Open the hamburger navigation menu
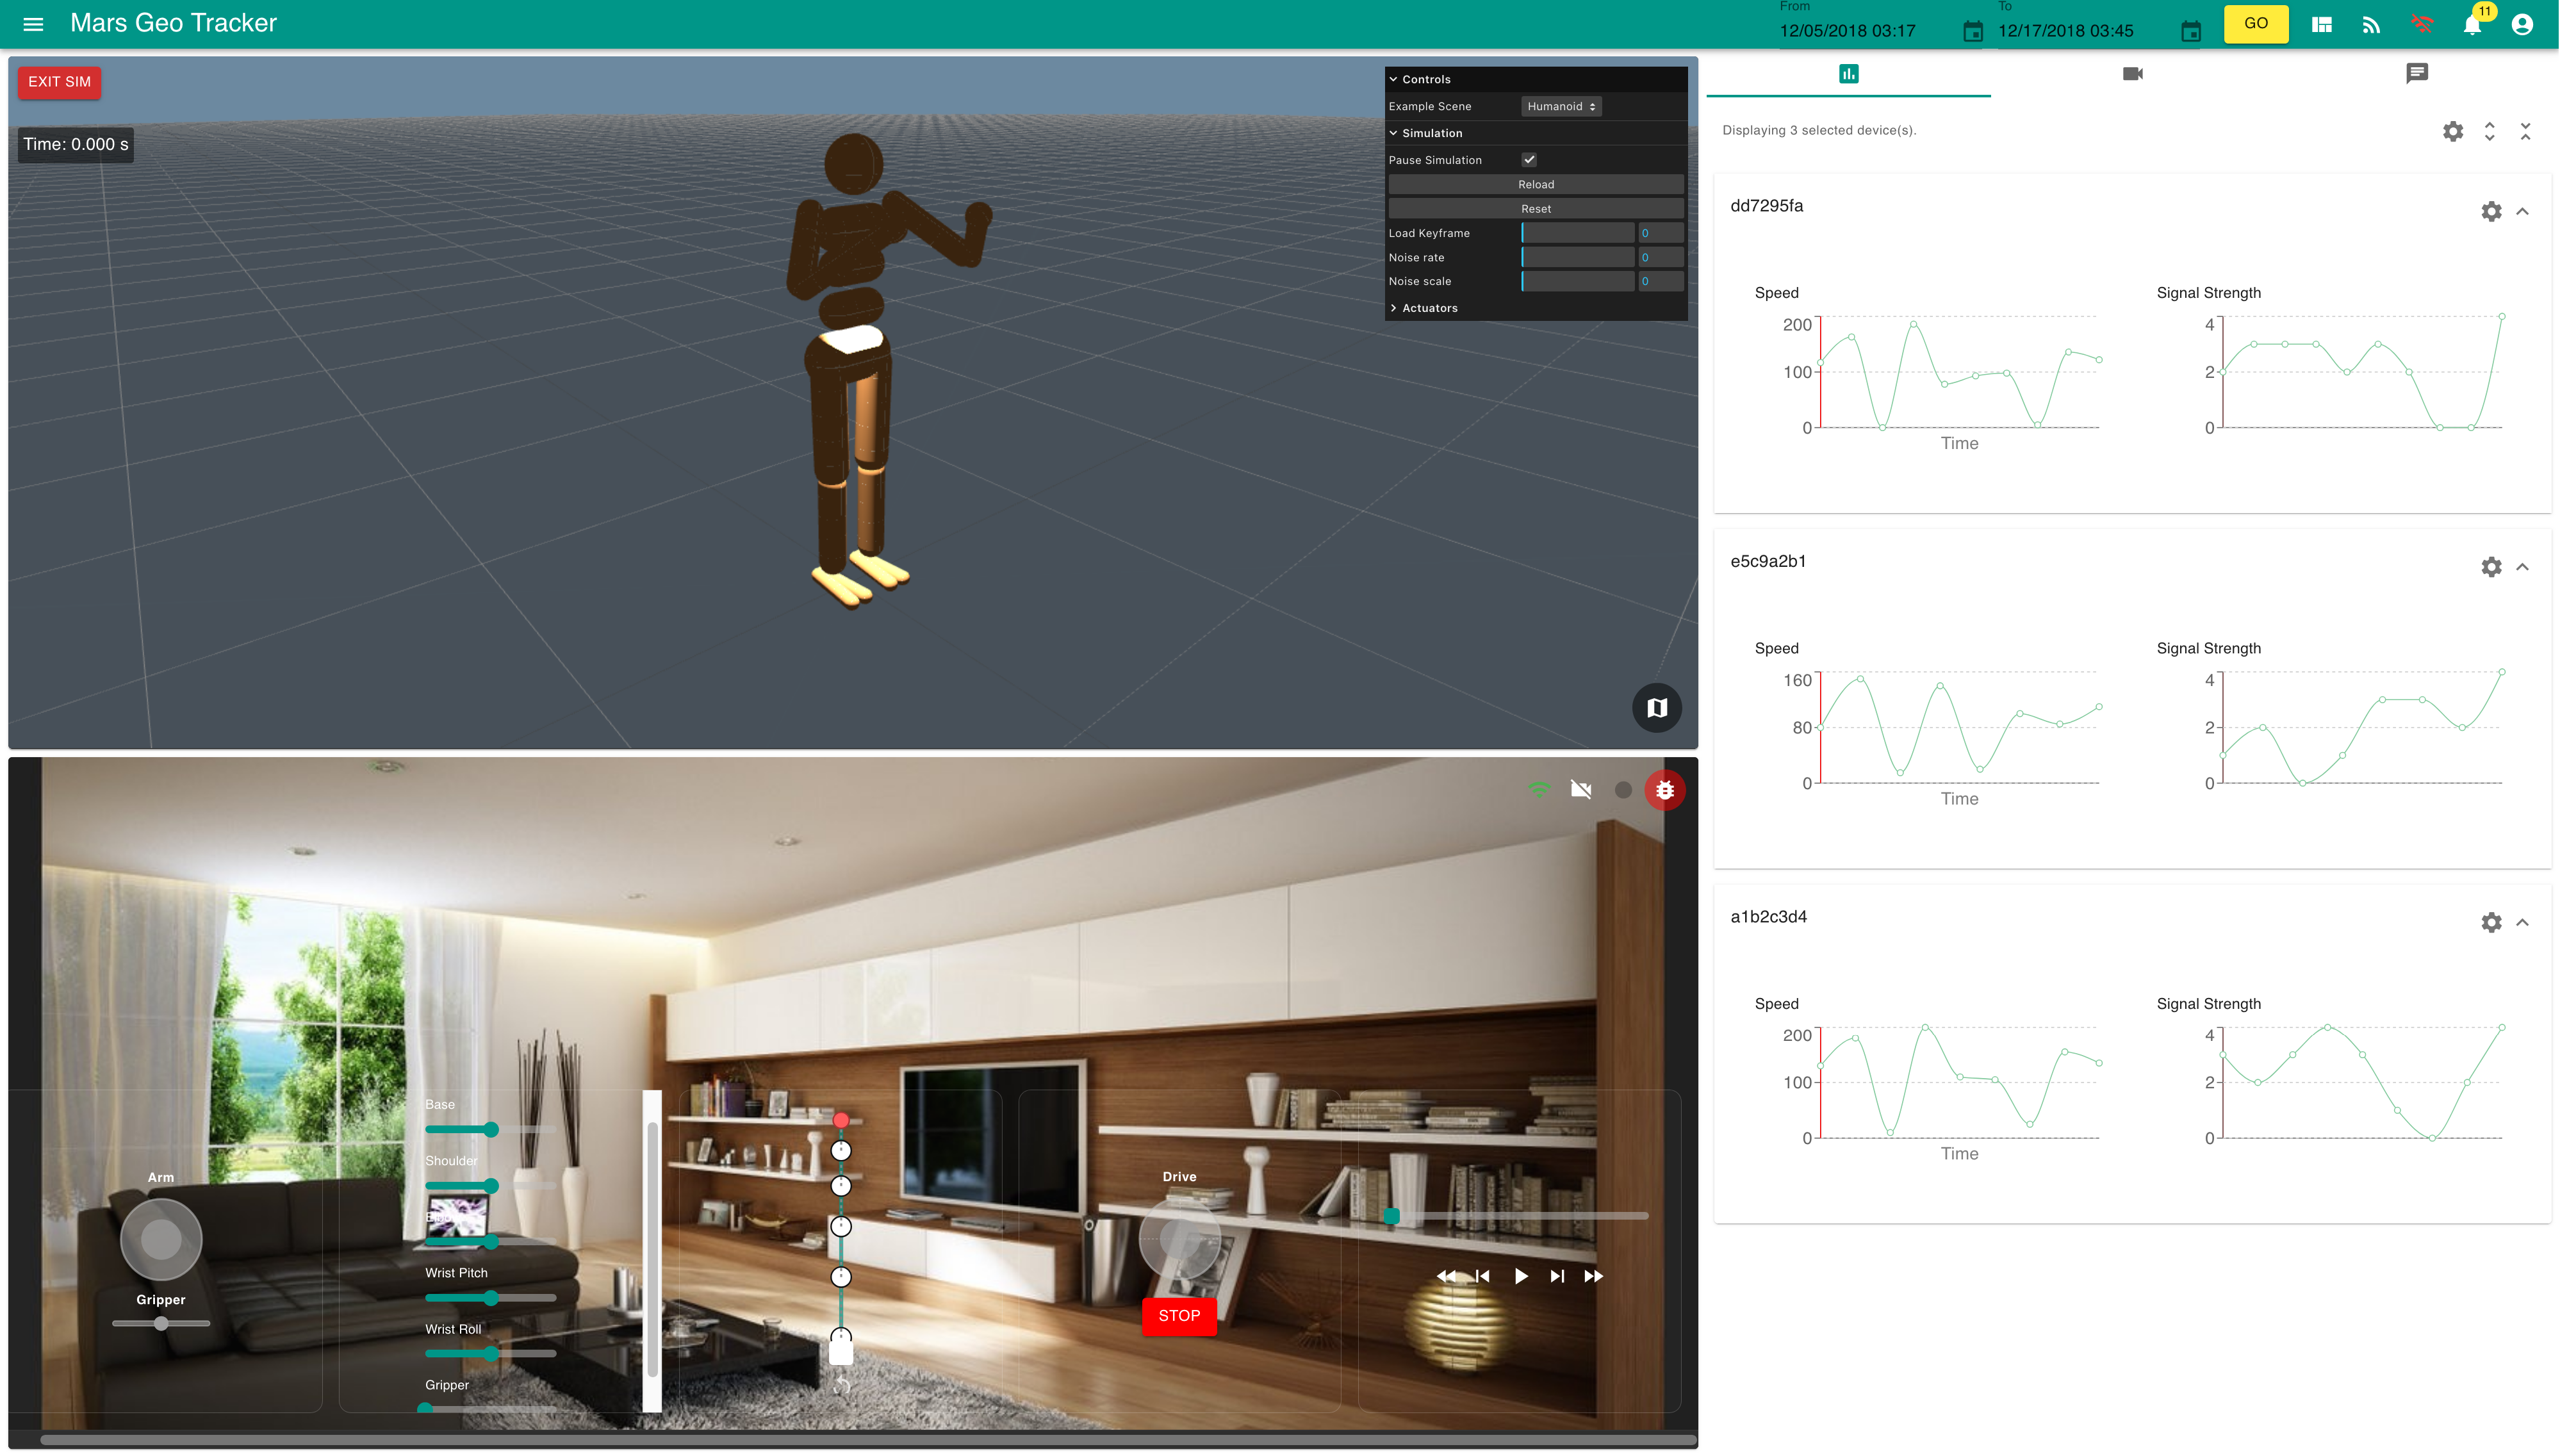 (33, 24)
